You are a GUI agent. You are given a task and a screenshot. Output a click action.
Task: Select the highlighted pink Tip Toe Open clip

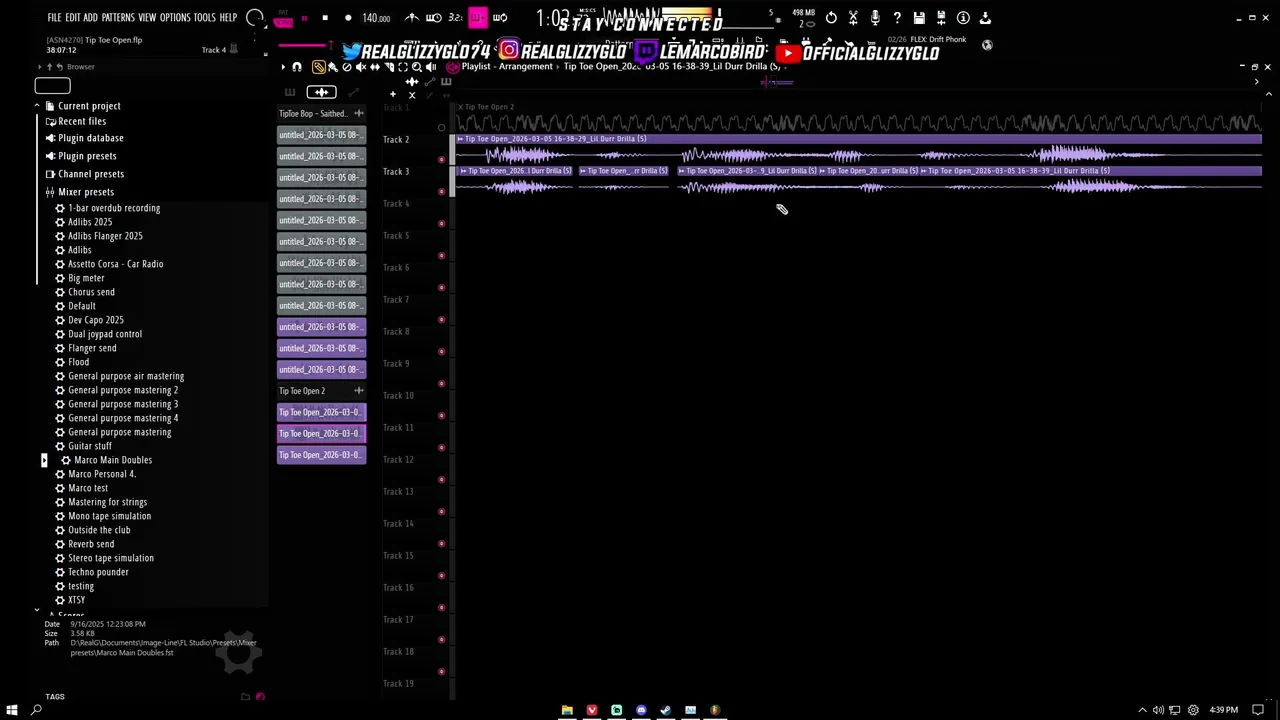coord(321,433)
